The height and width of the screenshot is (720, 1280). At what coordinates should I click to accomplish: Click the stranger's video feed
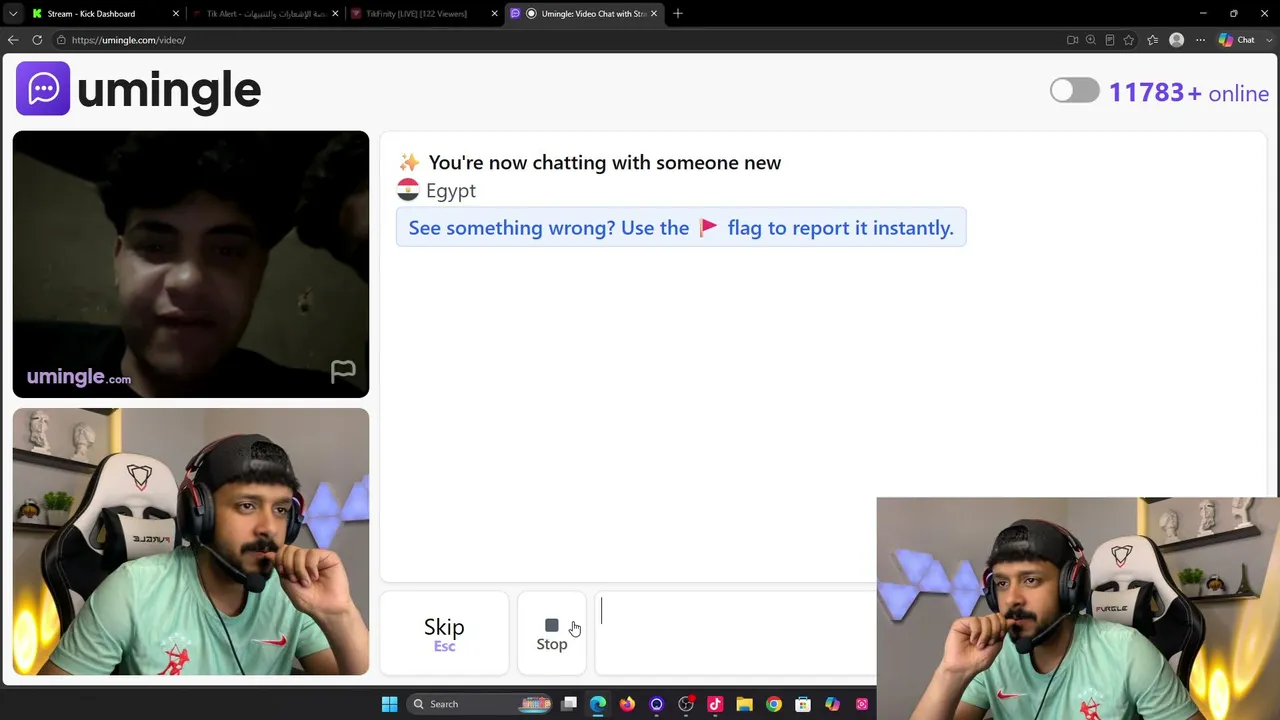191,264
